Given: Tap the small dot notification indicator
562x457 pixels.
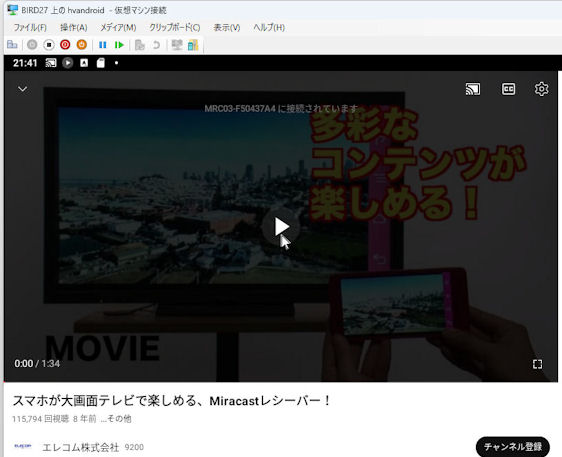Looking at the screenshot, I should (116, 63).
